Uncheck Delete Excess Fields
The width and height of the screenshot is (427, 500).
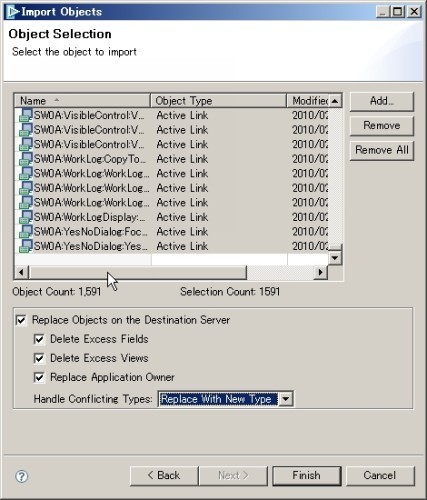pos(39,339)
